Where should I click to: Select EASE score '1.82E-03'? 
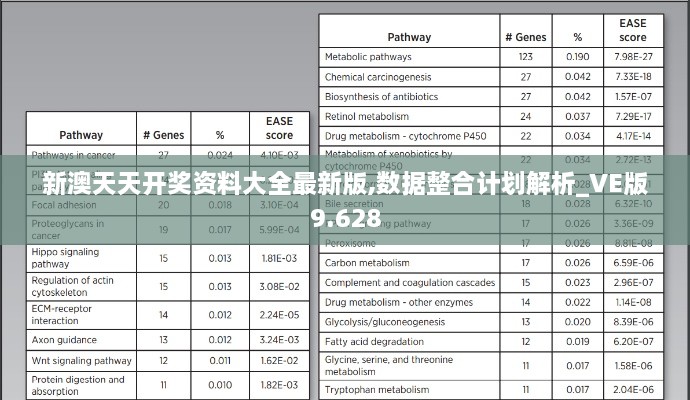tap(279, 385)
